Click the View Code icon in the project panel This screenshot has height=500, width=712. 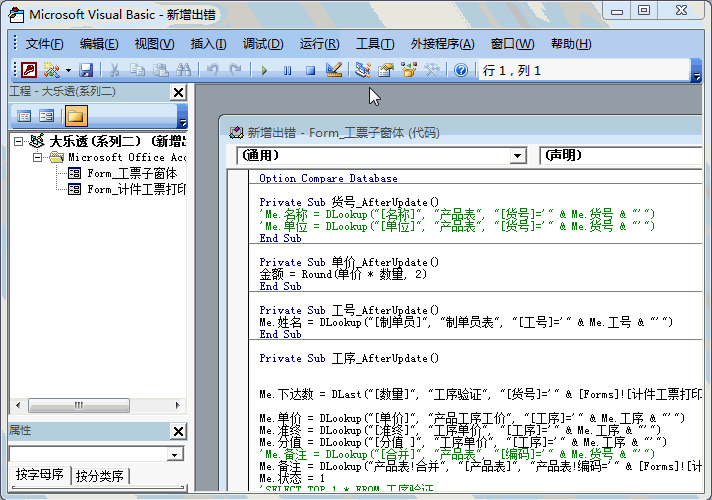[x=24, y=116]
